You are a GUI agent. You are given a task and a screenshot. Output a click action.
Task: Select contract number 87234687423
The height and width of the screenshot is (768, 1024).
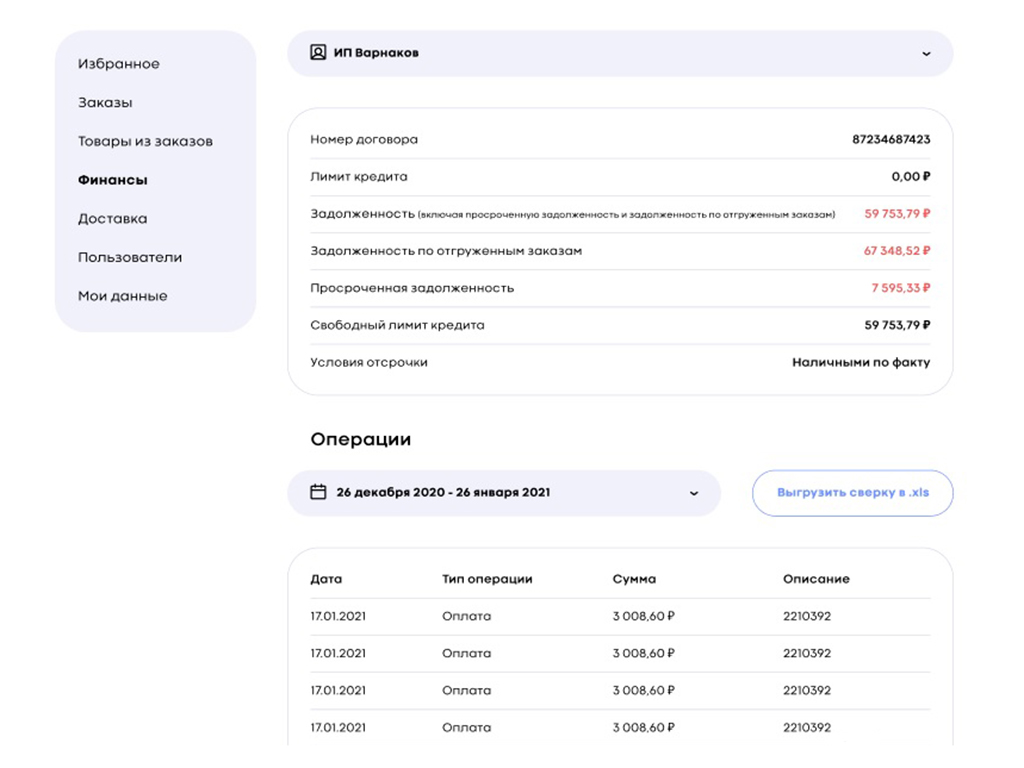pyautogui.click(x=891, y=140)
